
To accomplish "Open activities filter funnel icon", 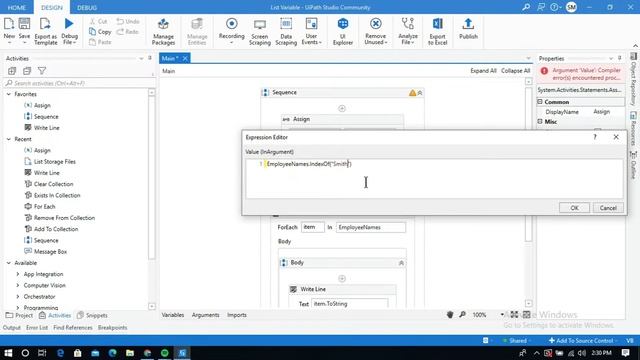I will (x=42, y=71).
